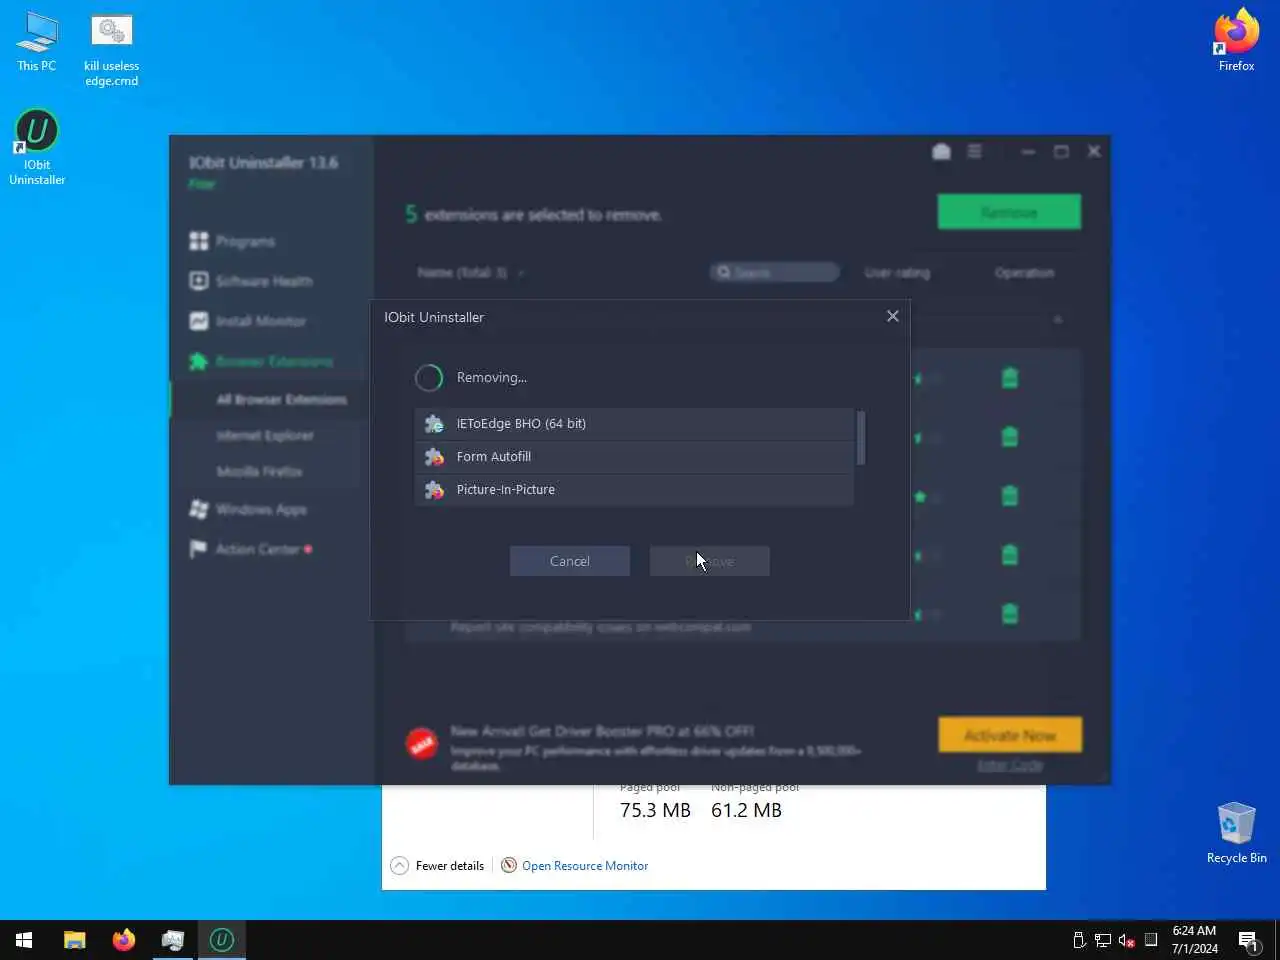This screenshot has height=960, width=1280.
Task: Open Action Center in the sidebar
Action: pyautogui.click(x=257, y=549)
